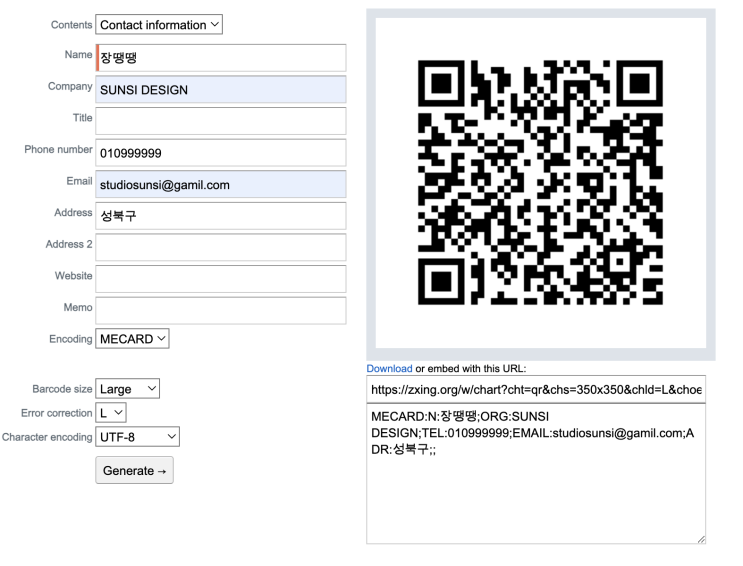Click the Barcode size label

[x=62, y=389]
